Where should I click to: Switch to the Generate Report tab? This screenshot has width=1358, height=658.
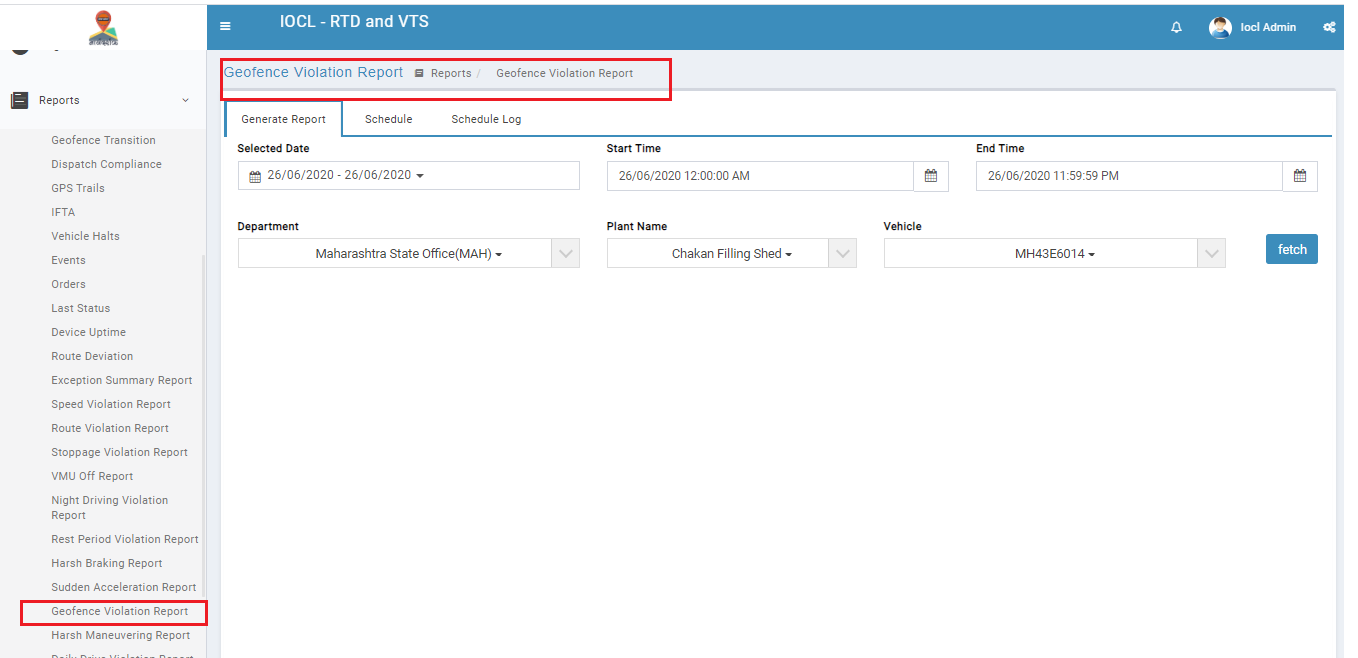click(x=283, y=119)
